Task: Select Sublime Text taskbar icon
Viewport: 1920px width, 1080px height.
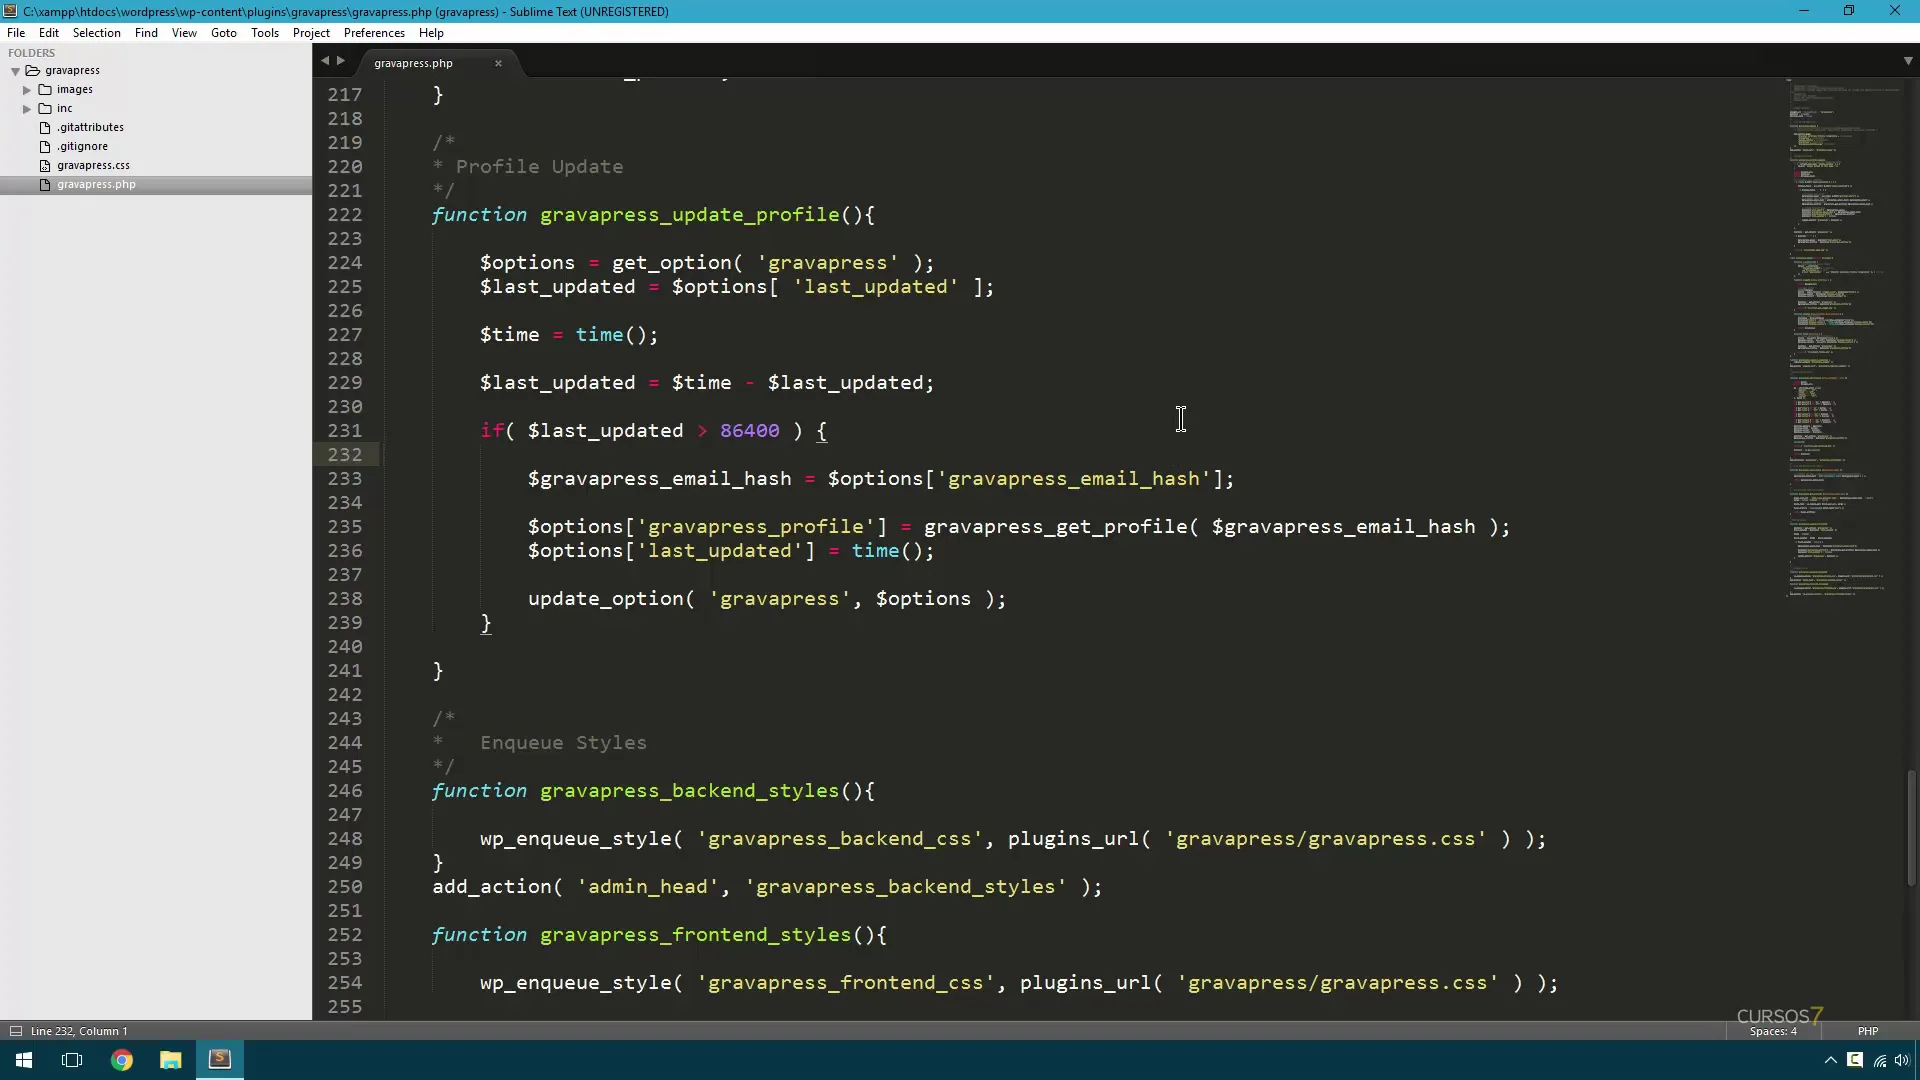Action: click(x=220, y=1060)
